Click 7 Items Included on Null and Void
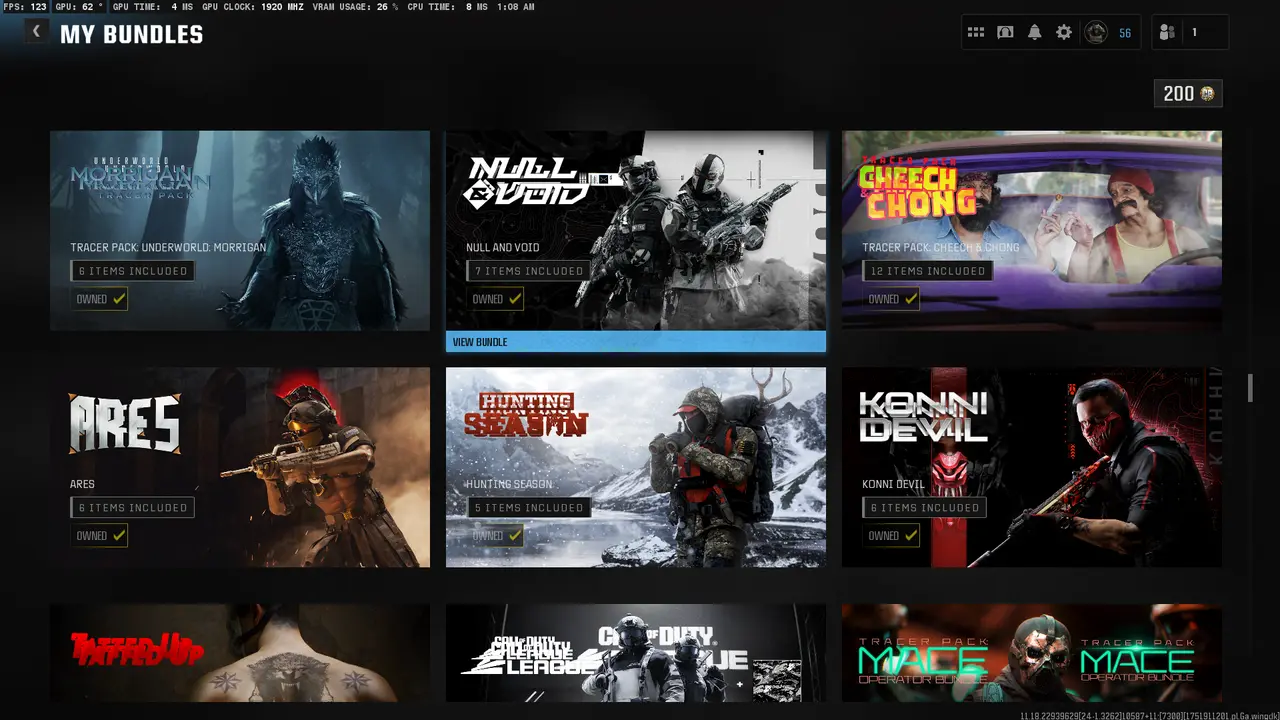This screenshot has height=720, width=1280. pos(529,271)
